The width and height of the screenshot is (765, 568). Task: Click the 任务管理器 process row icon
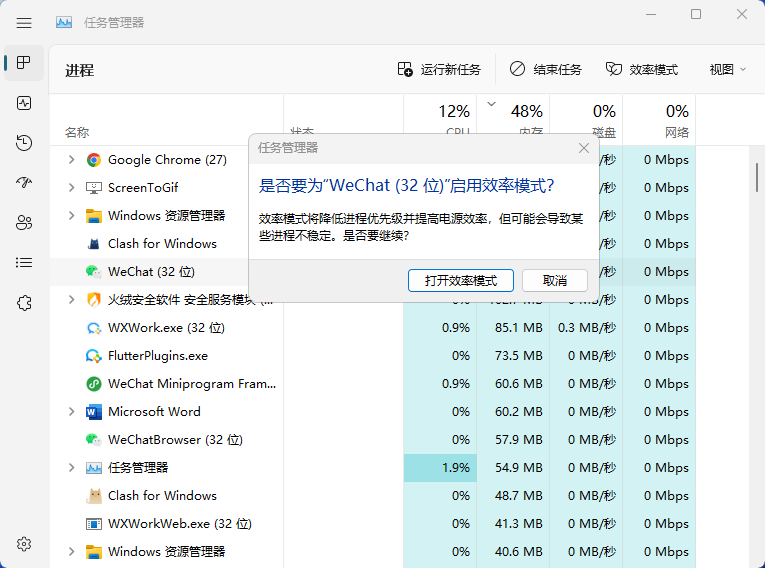click(94, 467)
